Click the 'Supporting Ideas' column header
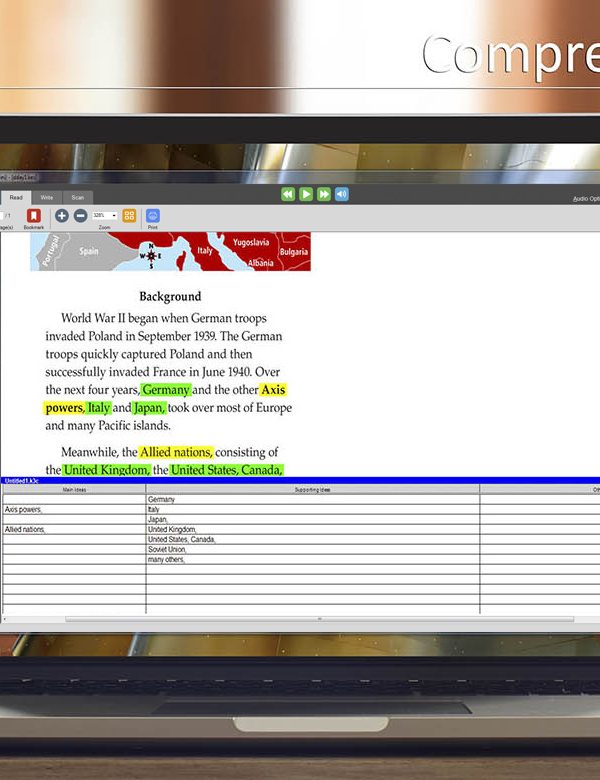Screen dimensions: 600x780 (x=312, y=490)
